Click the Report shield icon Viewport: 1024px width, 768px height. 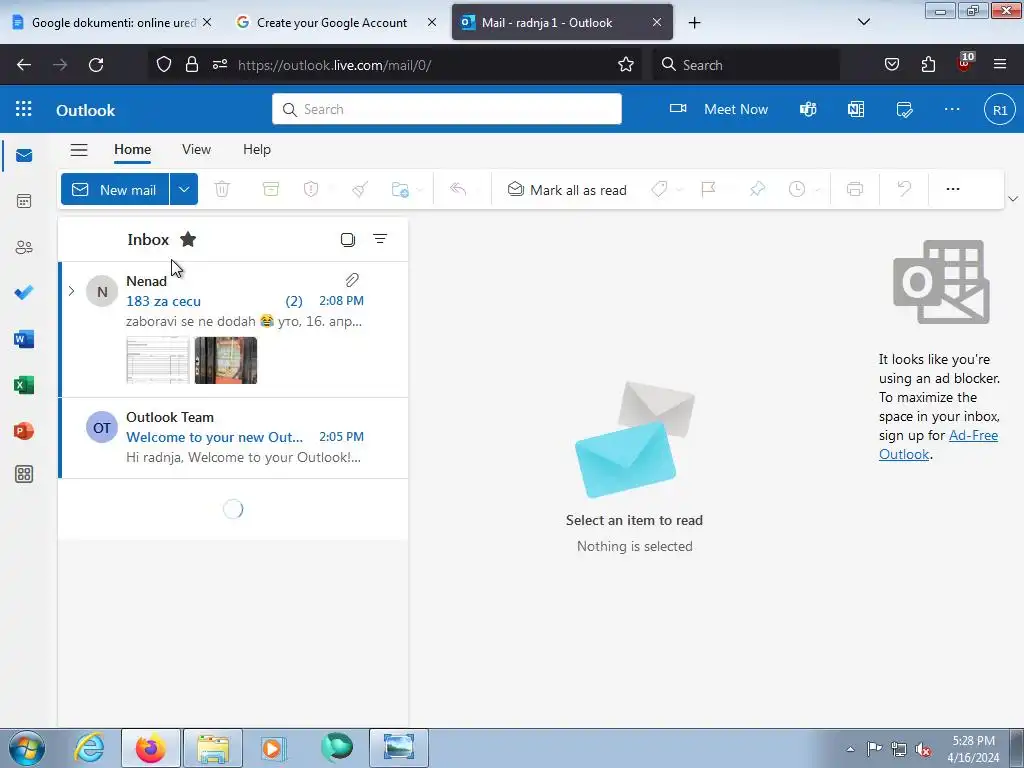tap(311, 189)
